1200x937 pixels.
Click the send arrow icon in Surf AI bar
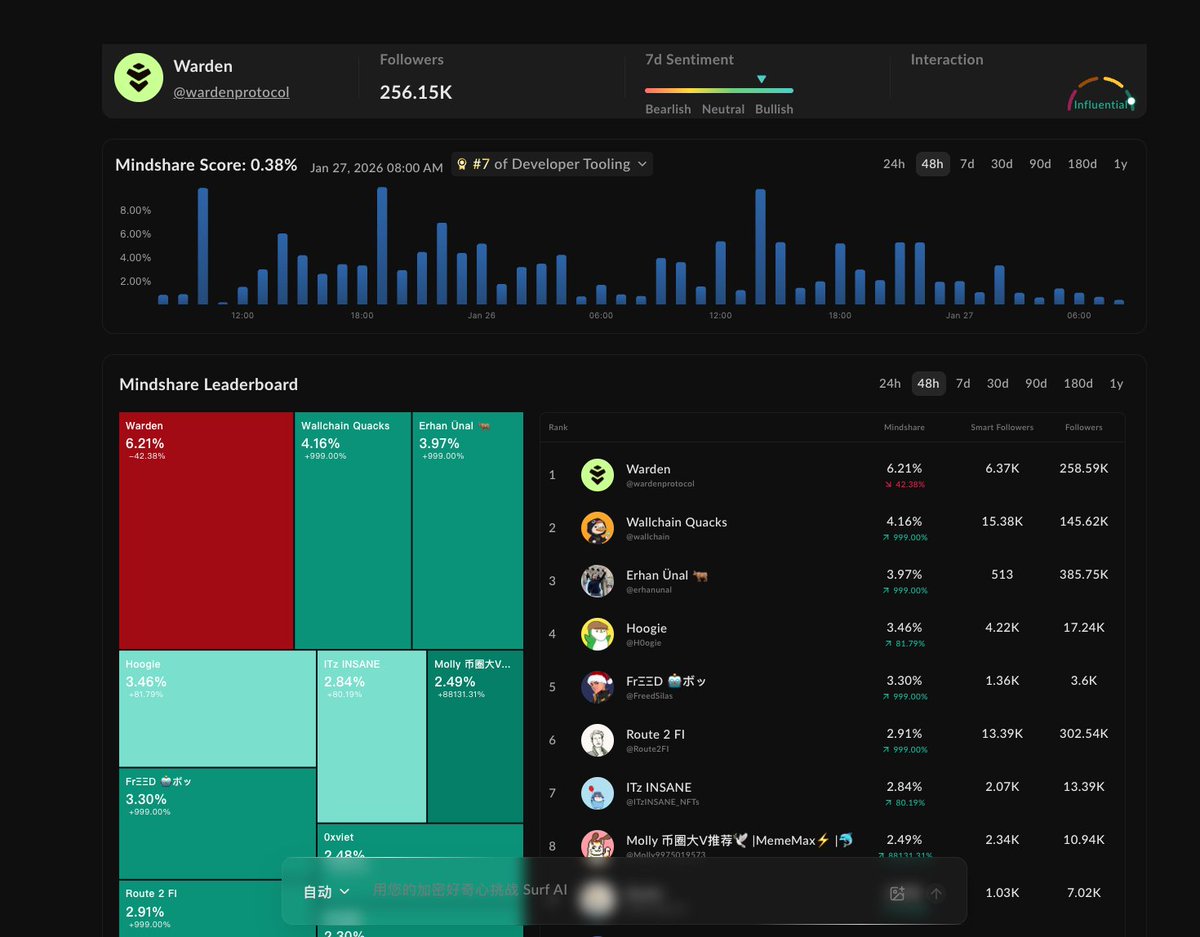pos(936,894)
